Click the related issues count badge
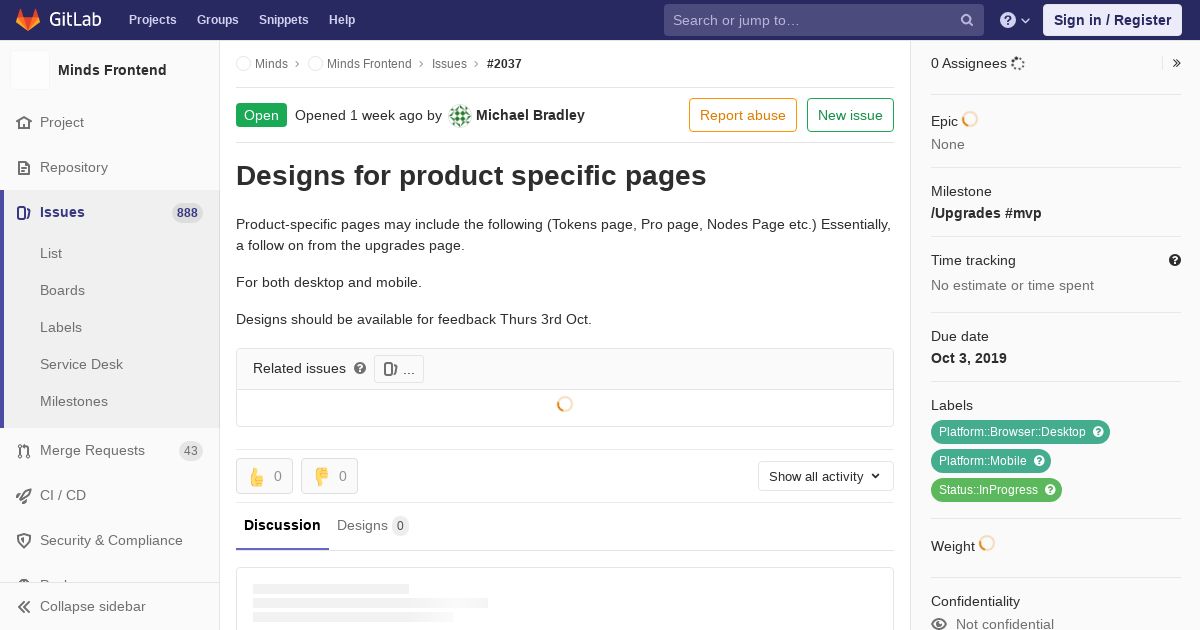Image resolution: width=1200 pixels, height=630 pixels. point(399,369)
